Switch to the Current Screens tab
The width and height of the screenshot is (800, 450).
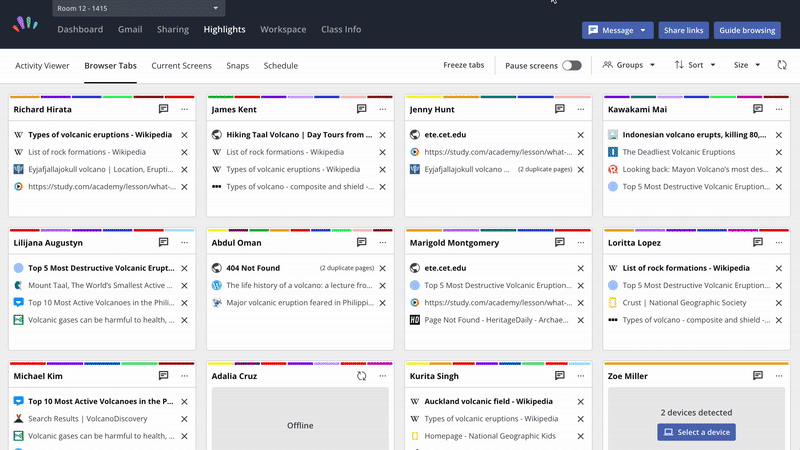click(x=181, y=65)
